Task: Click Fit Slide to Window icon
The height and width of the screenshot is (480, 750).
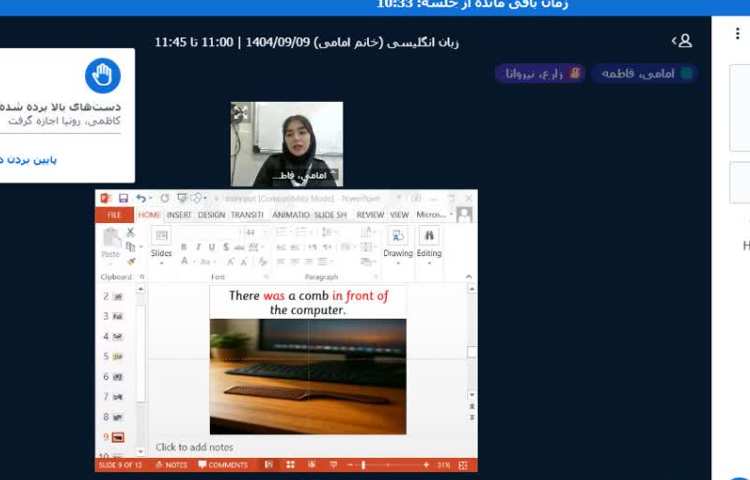Action: [463, 465]
